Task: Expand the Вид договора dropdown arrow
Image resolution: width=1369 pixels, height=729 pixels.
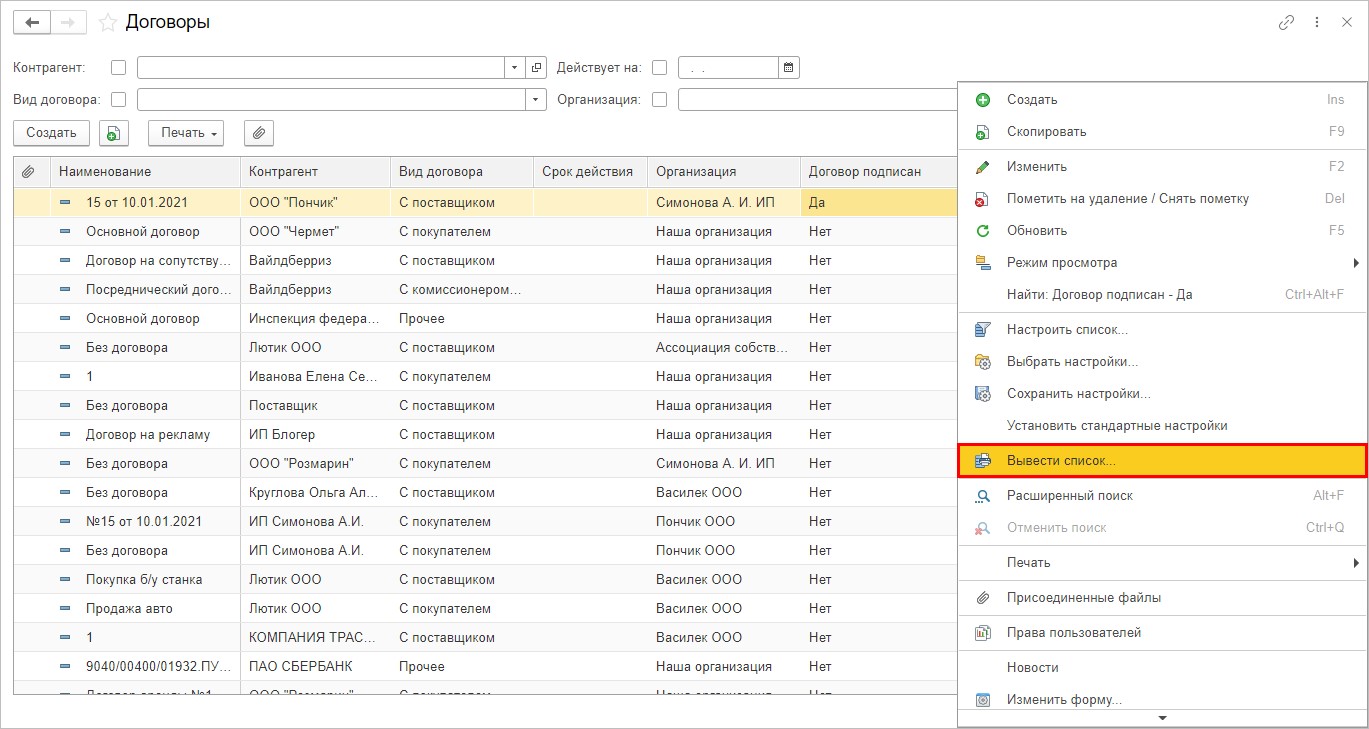Action: (x=537, y=99)
